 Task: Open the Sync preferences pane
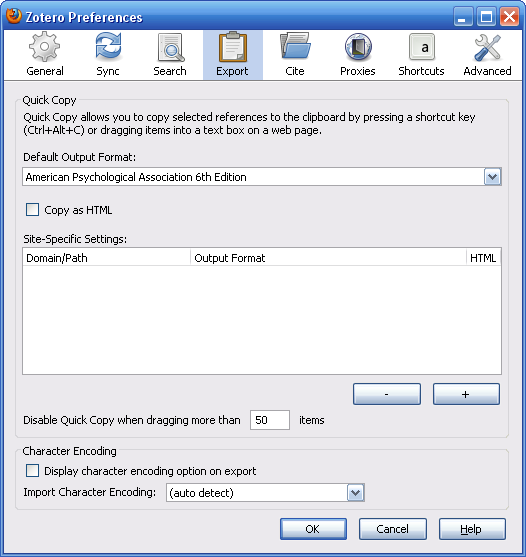pyautogui.click(x=108, y=55)
